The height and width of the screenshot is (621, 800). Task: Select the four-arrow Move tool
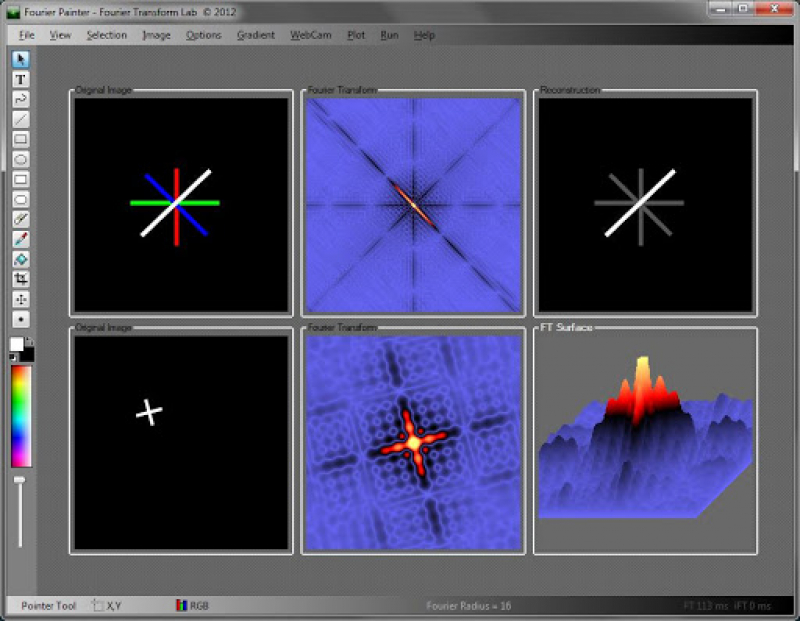coord(20,299)
